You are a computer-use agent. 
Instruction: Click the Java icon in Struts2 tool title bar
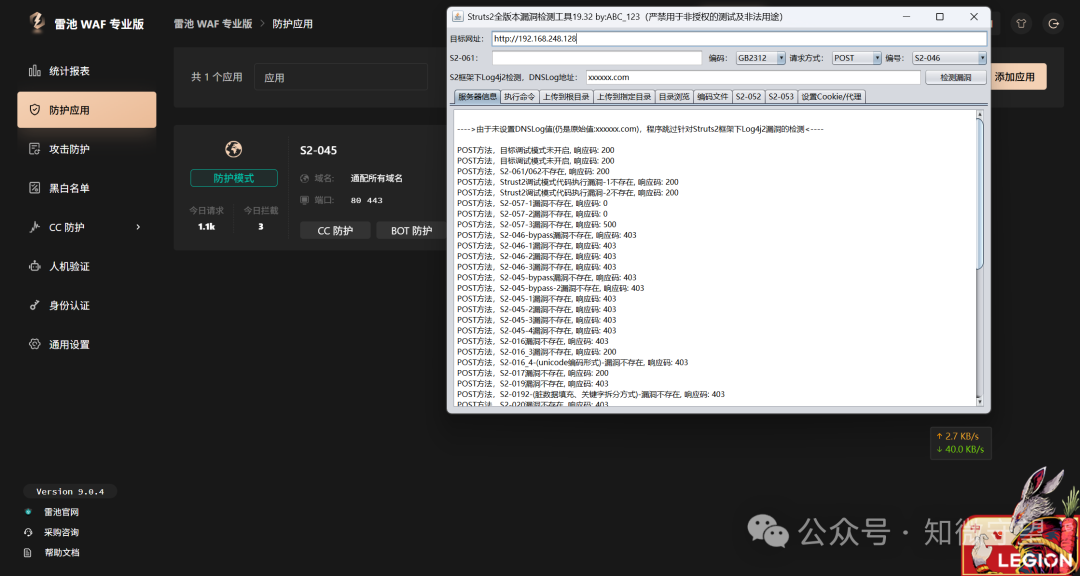coord(457,17)
